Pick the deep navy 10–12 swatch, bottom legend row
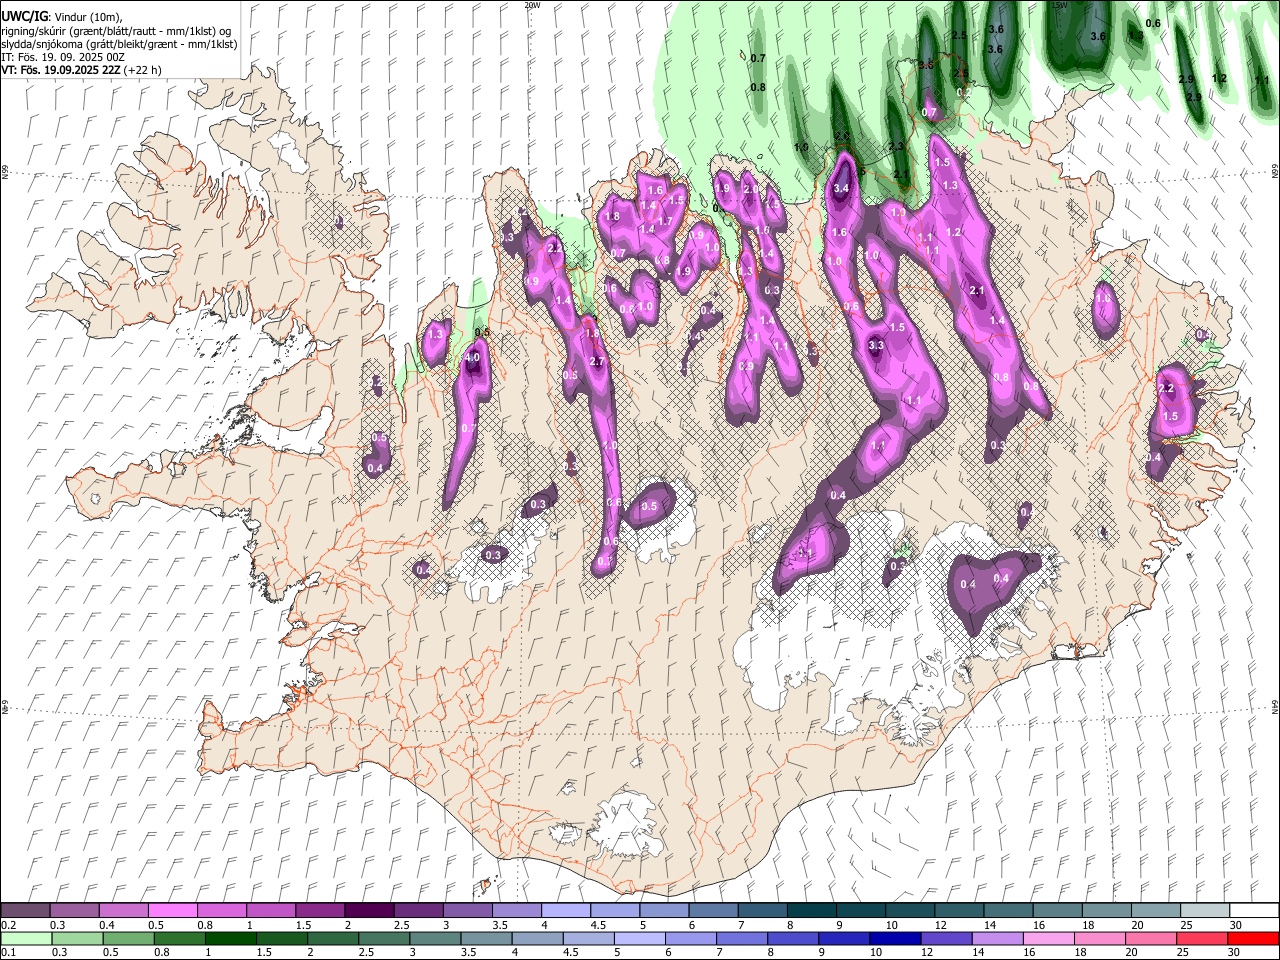The image size is (1280, 960). click(895, 938)
